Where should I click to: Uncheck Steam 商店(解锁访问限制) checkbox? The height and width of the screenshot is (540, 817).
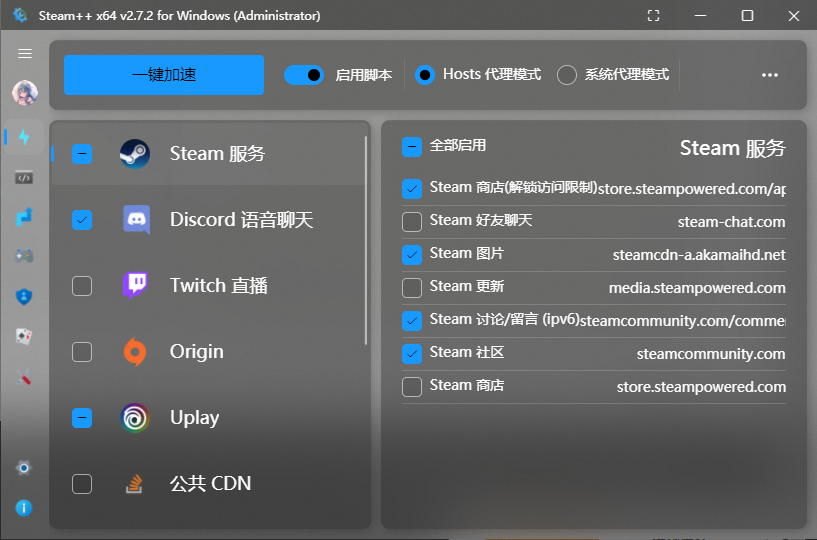tap(412, 189)
